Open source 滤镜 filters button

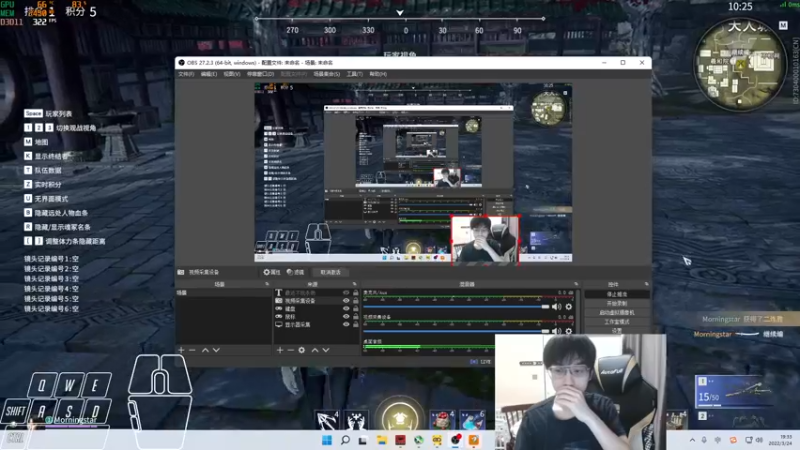tap(295, 272)
